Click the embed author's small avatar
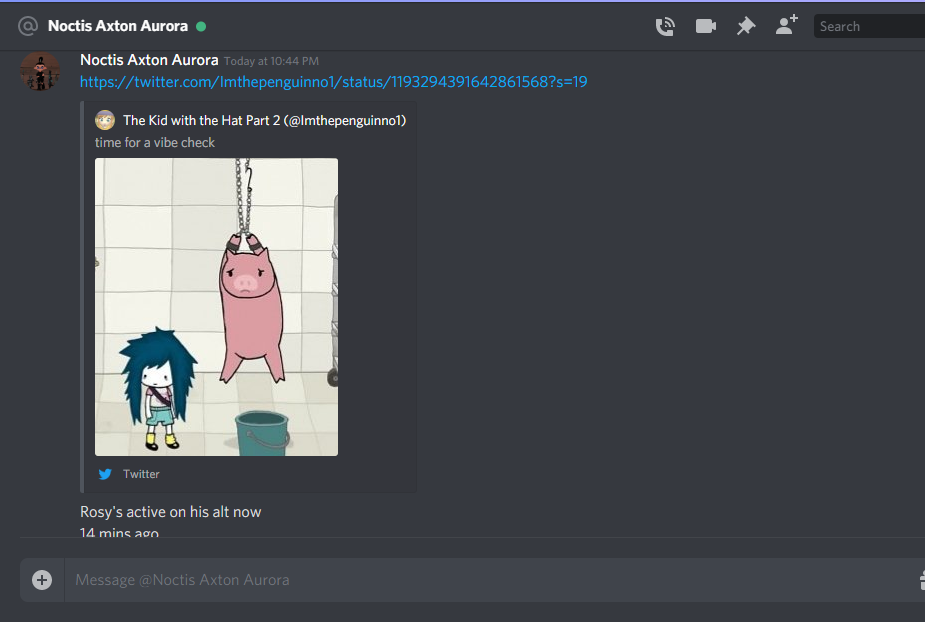The width and height of the screenshot is (925, 622). click(x=105, y=120)
